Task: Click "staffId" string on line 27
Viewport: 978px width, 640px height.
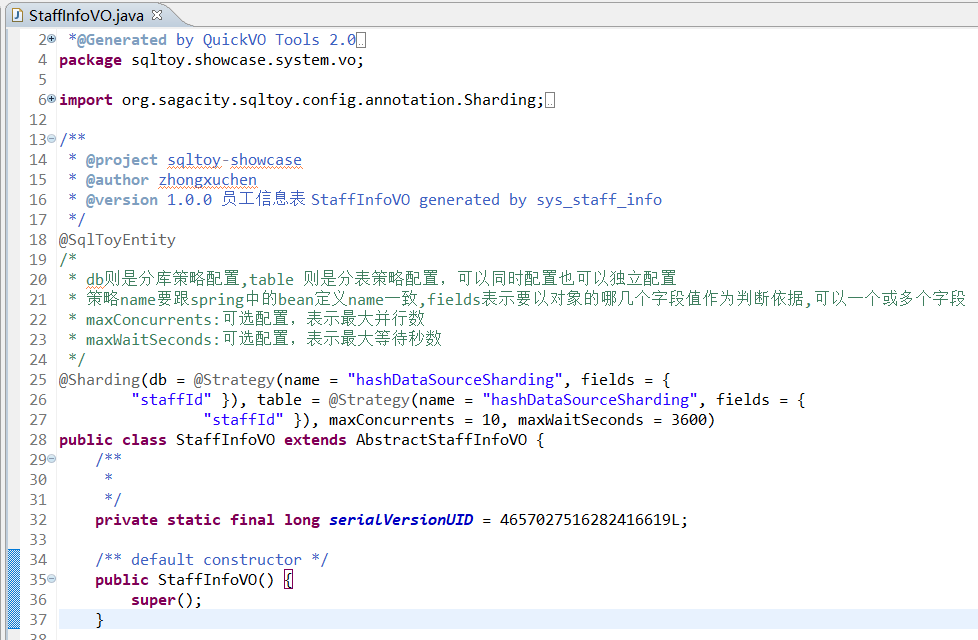Action: [x=243, y=420]
